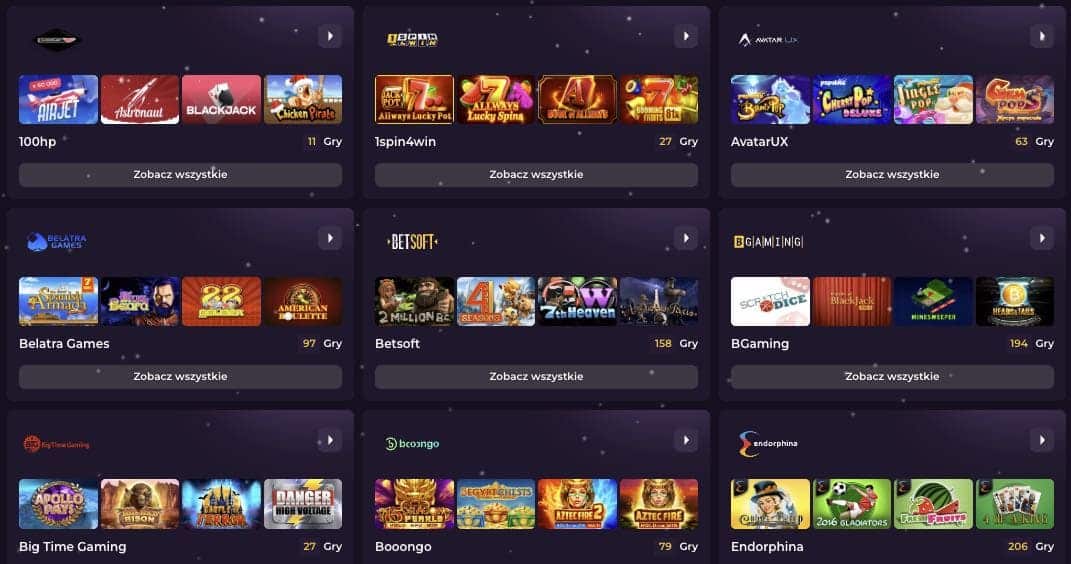
Task: Open the Aztec Fire 2 thumbnail
Action: pos(577,504)
